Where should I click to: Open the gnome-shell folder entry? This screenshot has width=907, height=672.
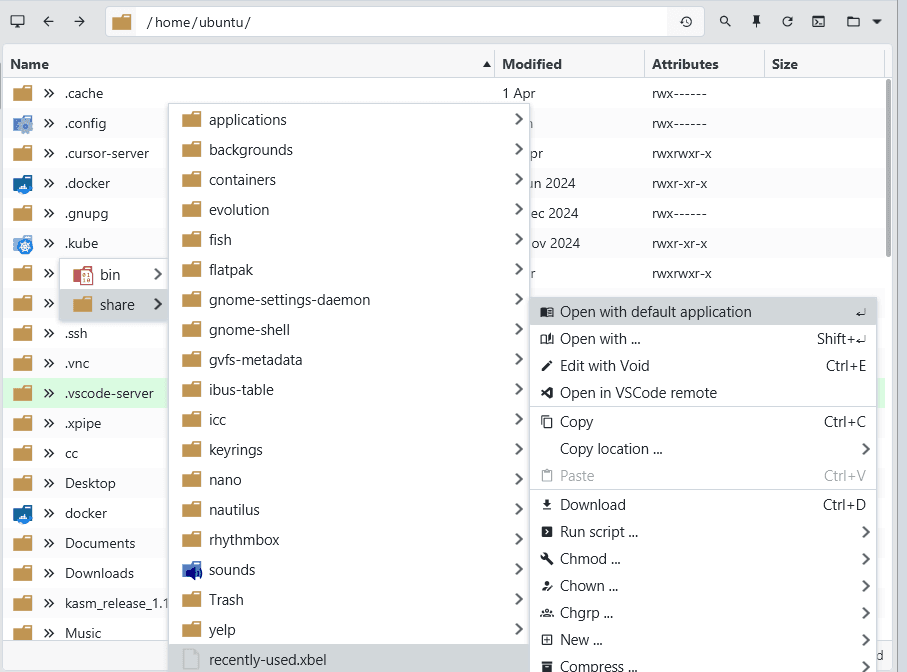click(249, 330)
